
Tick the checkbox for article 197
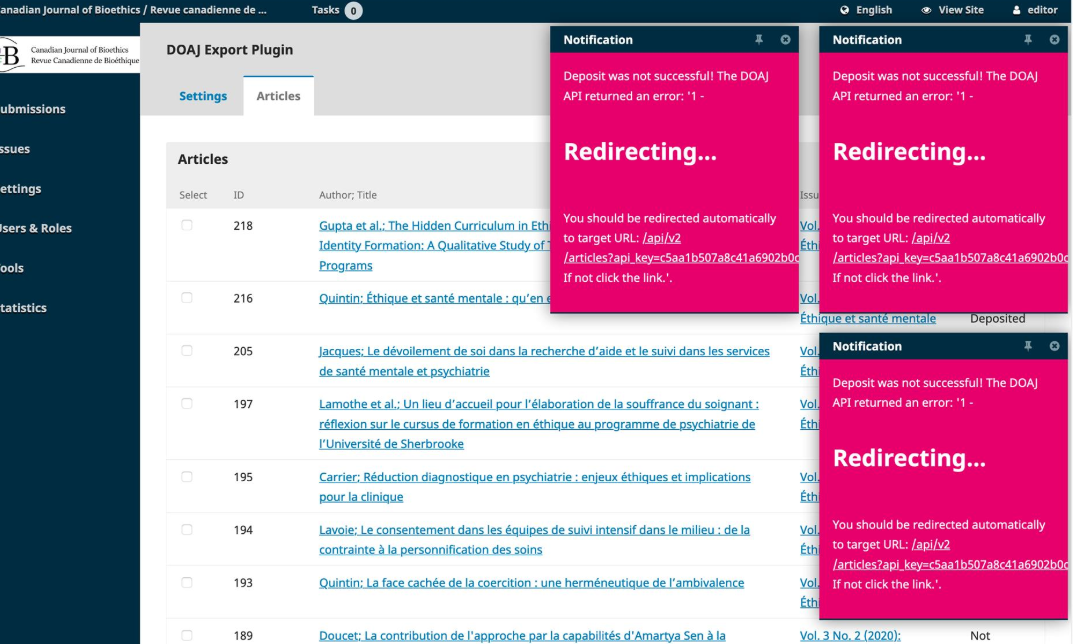point(187,404)
